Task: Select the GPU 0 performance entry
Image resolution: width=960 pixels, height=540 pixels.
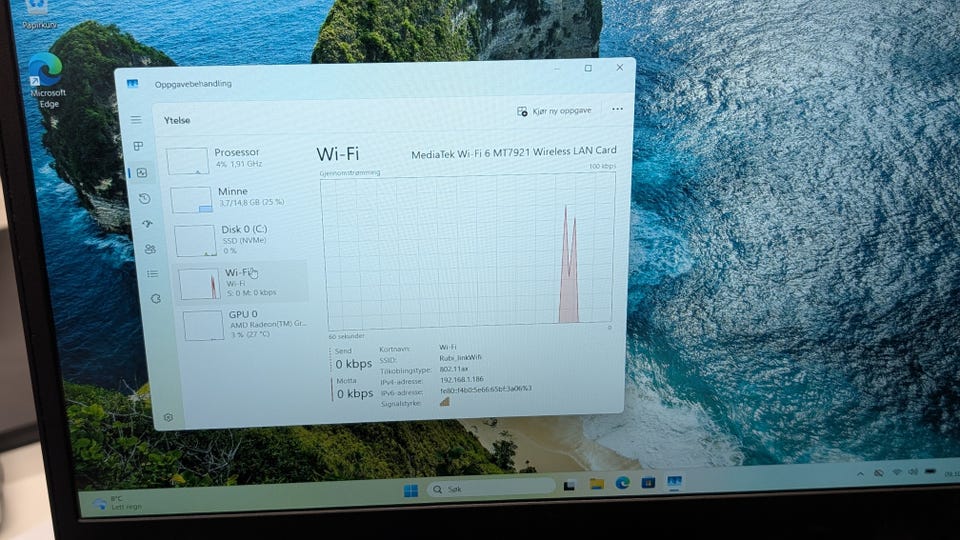Action: (246, 324)
